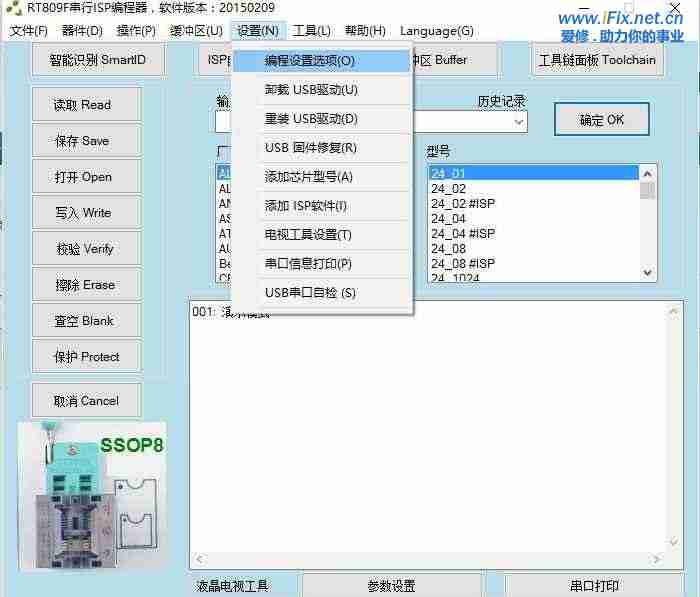This screenshot has width=700, height=597.
Task: Click the 打开 Open button
Action: pos(87,177)
